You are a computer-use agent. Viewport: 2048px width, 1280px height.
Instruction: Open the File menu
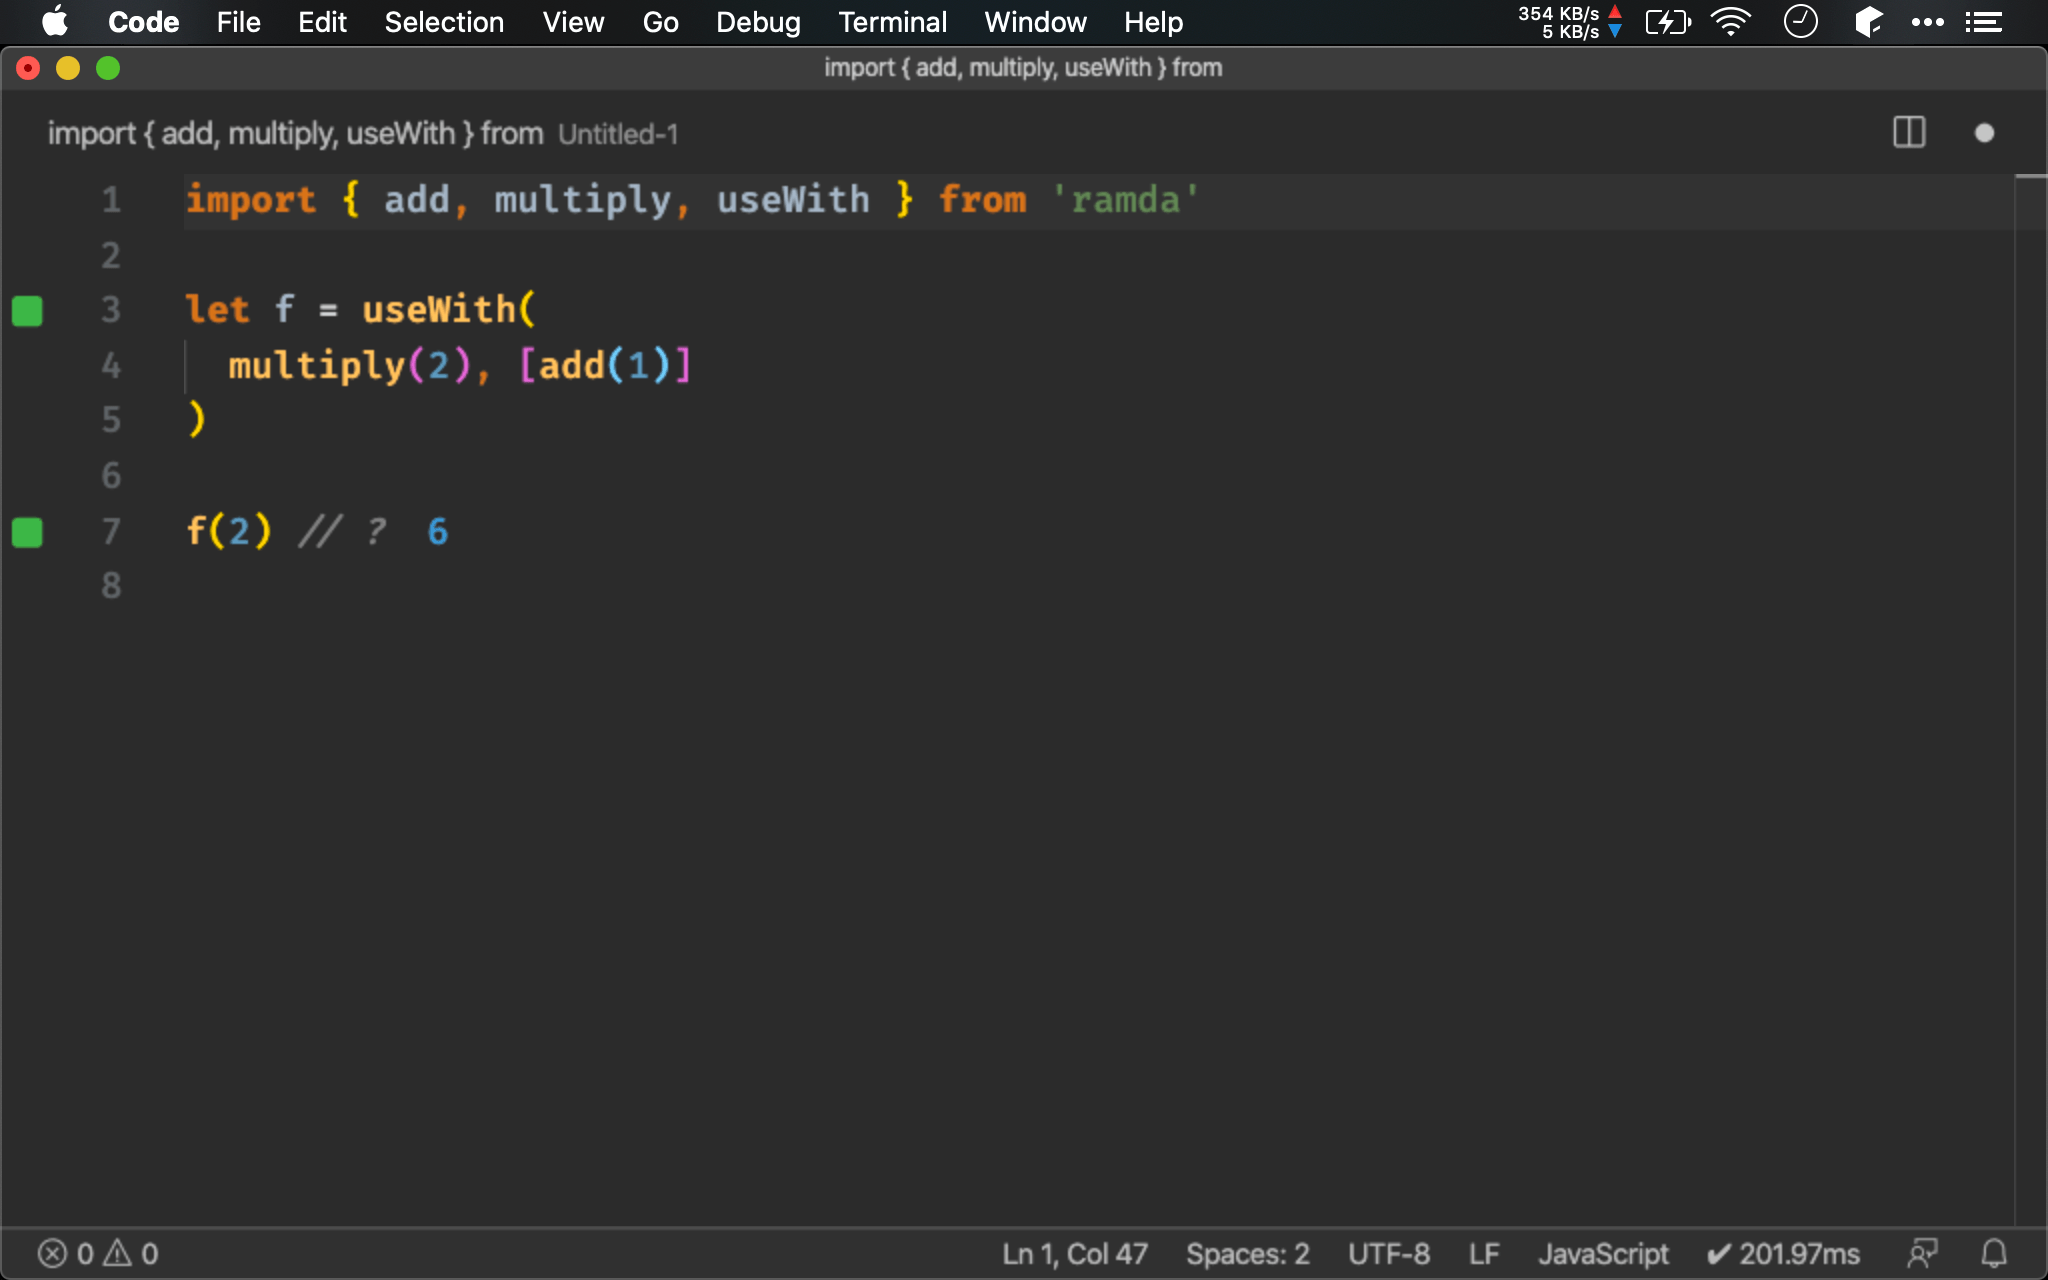(x=238, y=22)
